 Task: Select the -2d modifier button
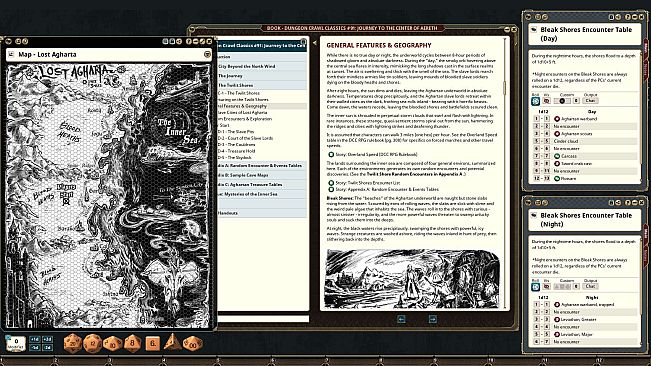pos(47,347)
